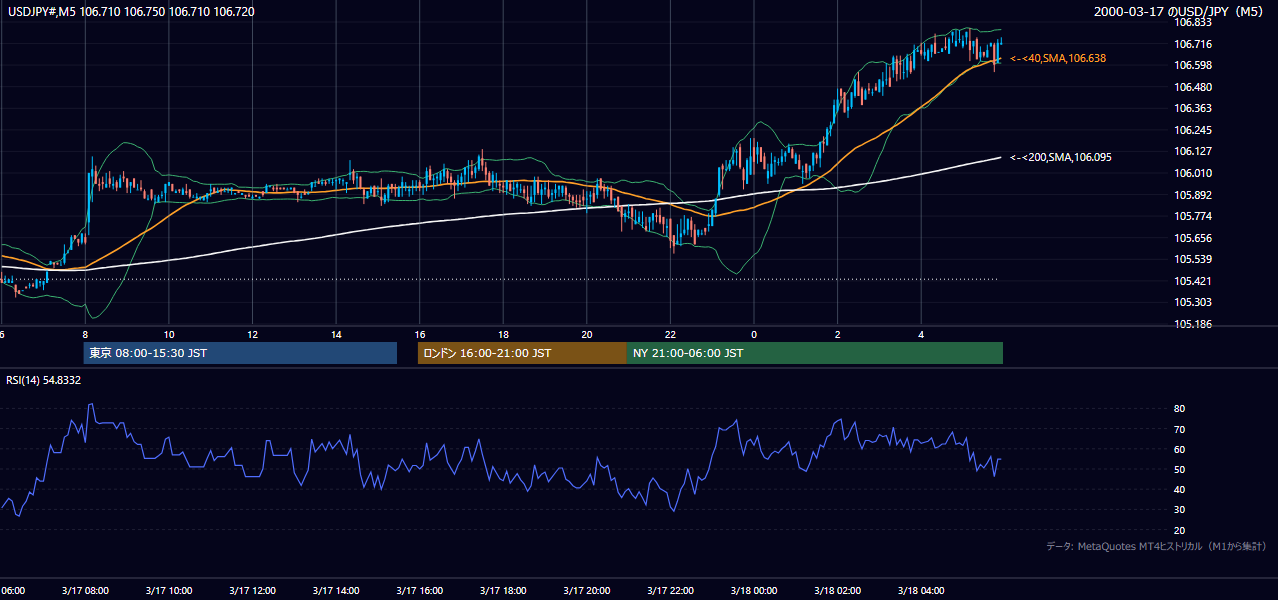
Task: Click price axis value 105.303
Action: (1192, 302)
